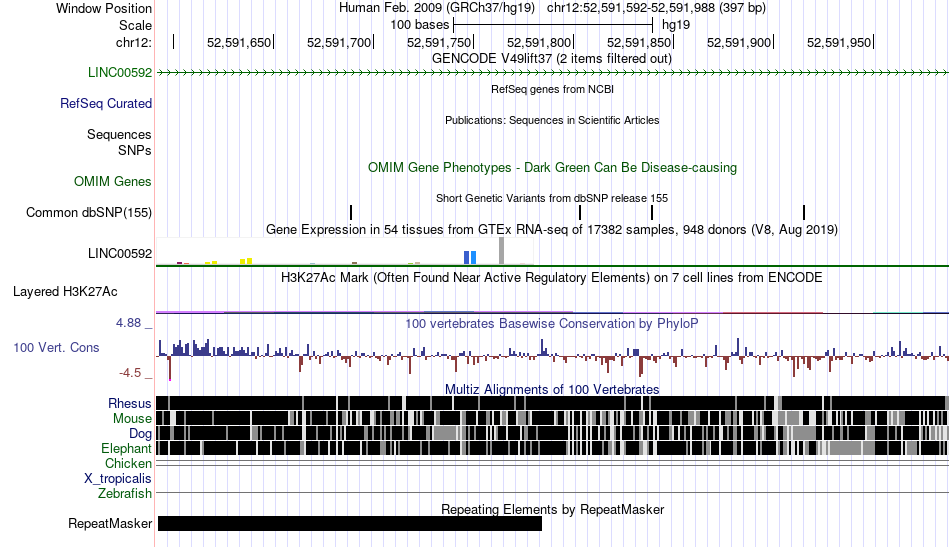The height and width of the screenshot is (547, 950).
Task: Click the OMIM Genes track label
Action: click(112, 181)
